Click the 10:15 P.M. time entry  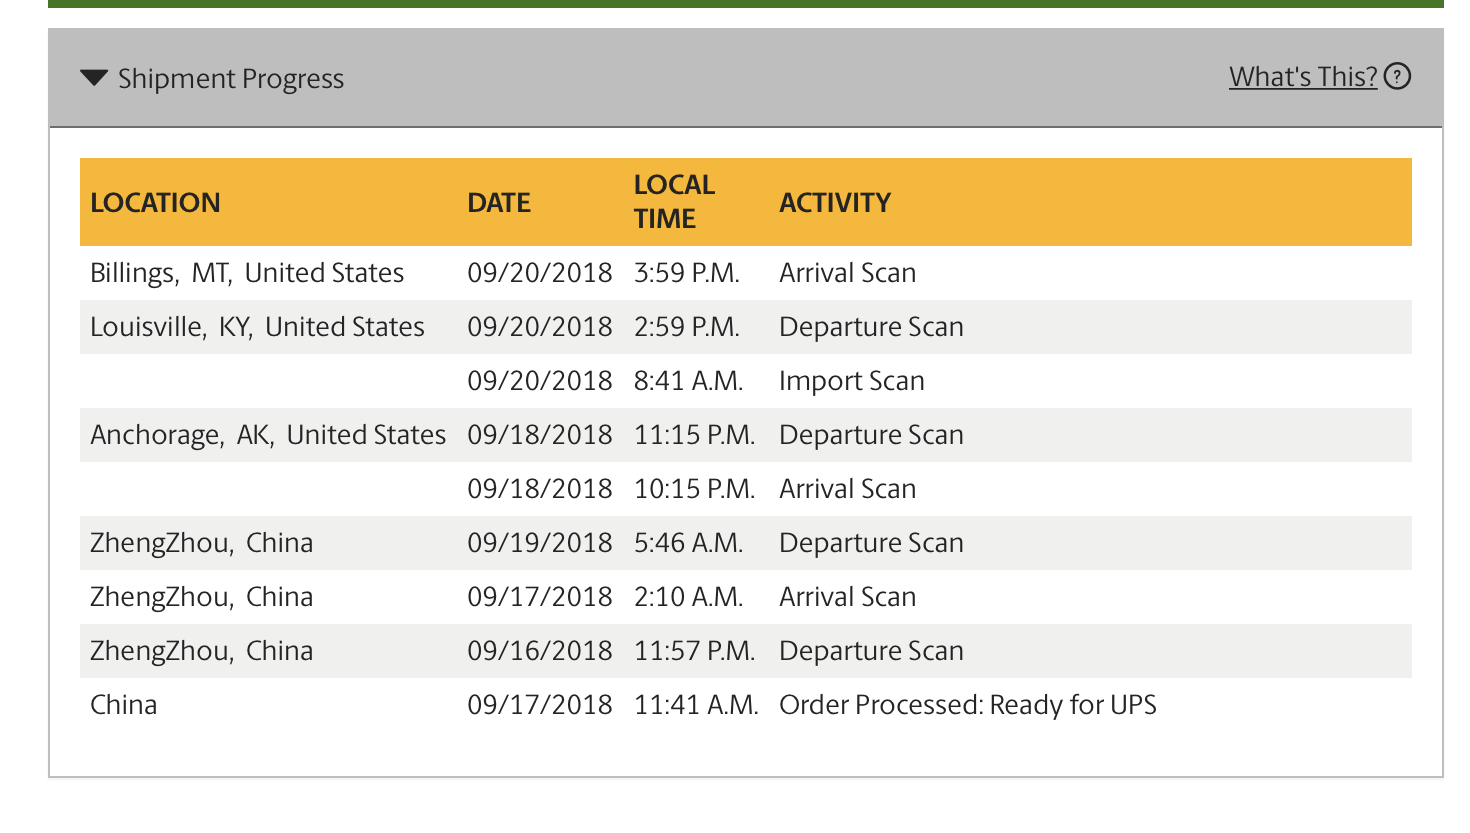click(x=694, y=489)
